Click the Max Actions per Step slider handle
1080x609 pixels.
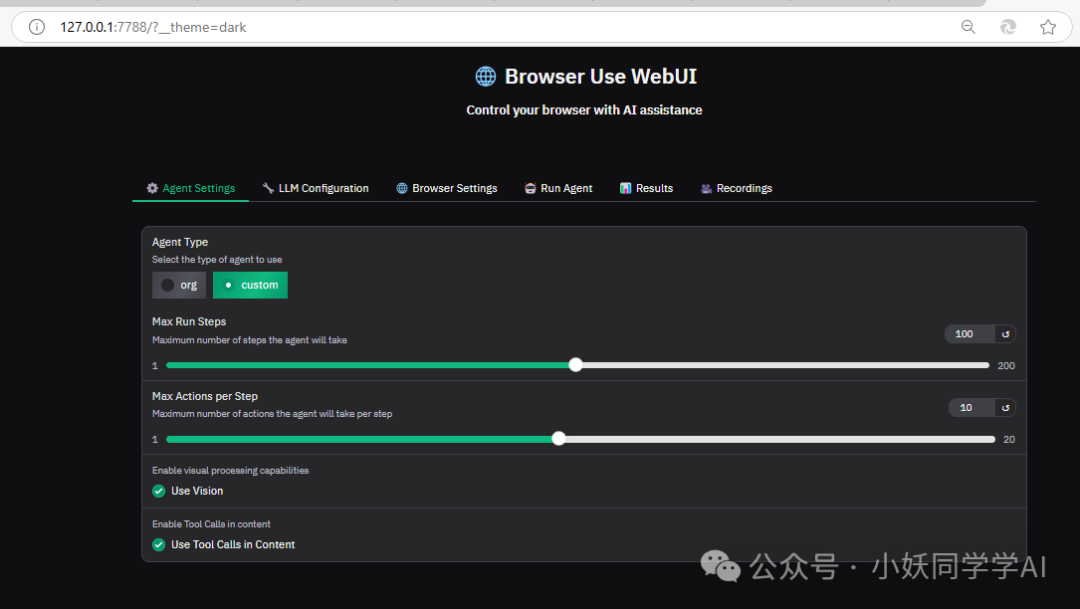pyautogui.click(x=559, y=439)
